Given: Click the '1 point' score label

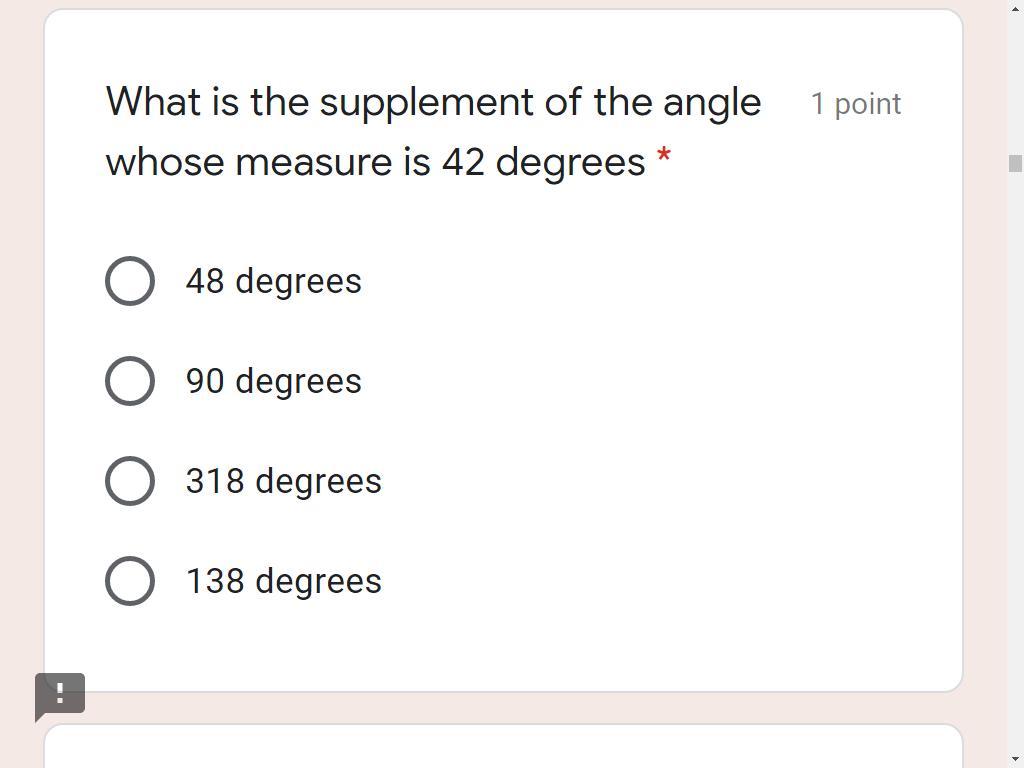Looking at the screenshot, I should 855,104.
